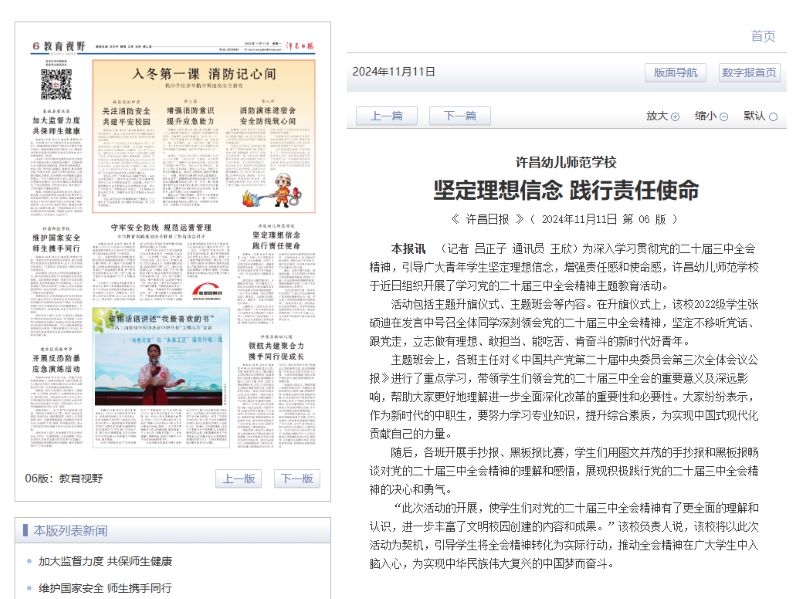This screenshot has height=599, width=800.
Task: Open article 维护国家安全 师生携手同行 in list
Action: click(x=105, y=587)
